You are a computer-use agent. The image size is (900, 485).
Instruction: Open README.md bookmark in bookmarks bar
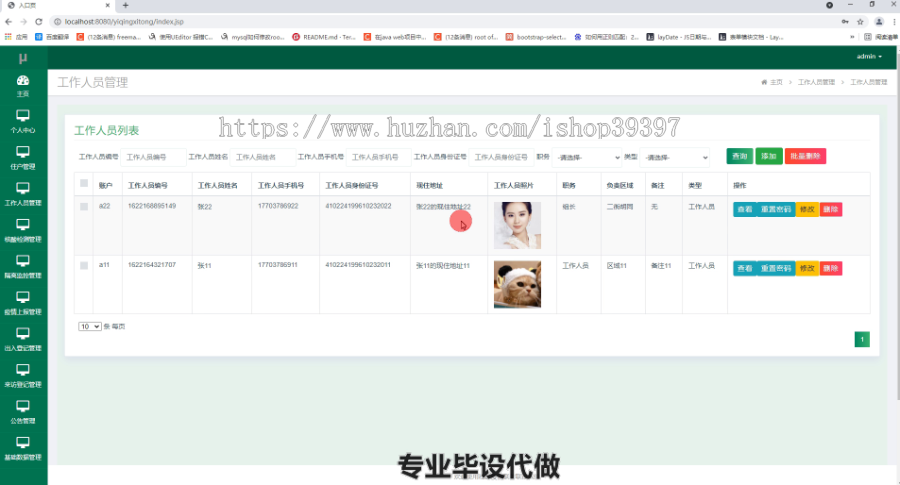[324, 37]
